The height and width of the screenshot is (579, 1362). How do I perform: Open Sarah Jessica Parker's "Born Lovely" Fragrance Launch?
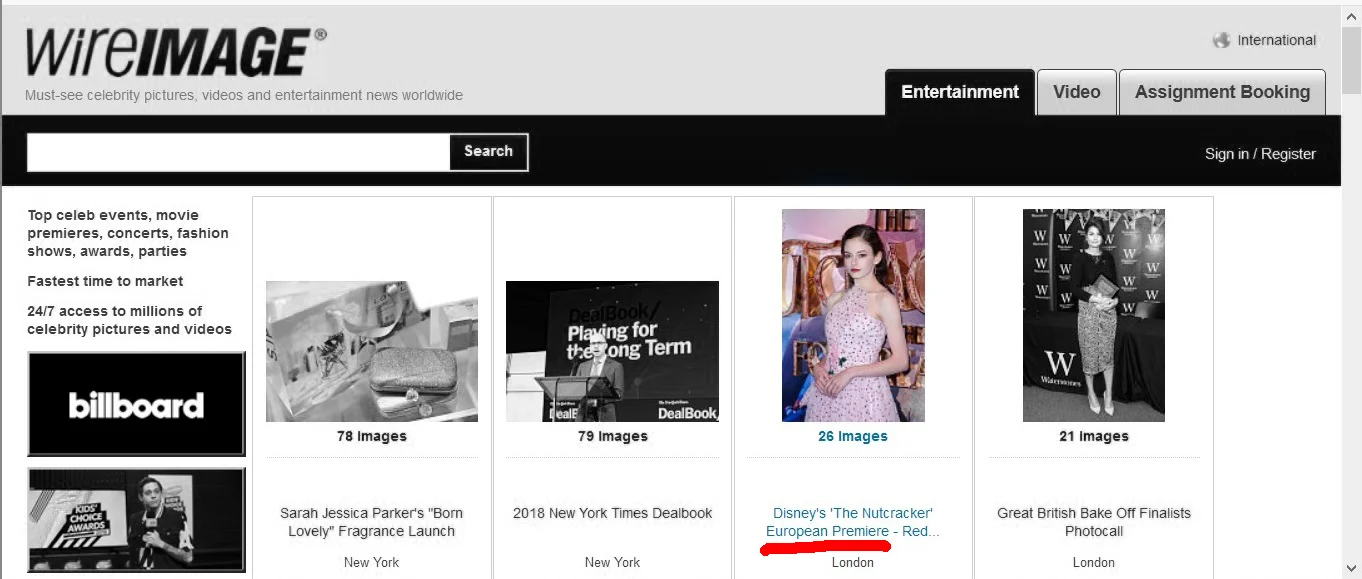pyautogui.click(x=372, y=522)
